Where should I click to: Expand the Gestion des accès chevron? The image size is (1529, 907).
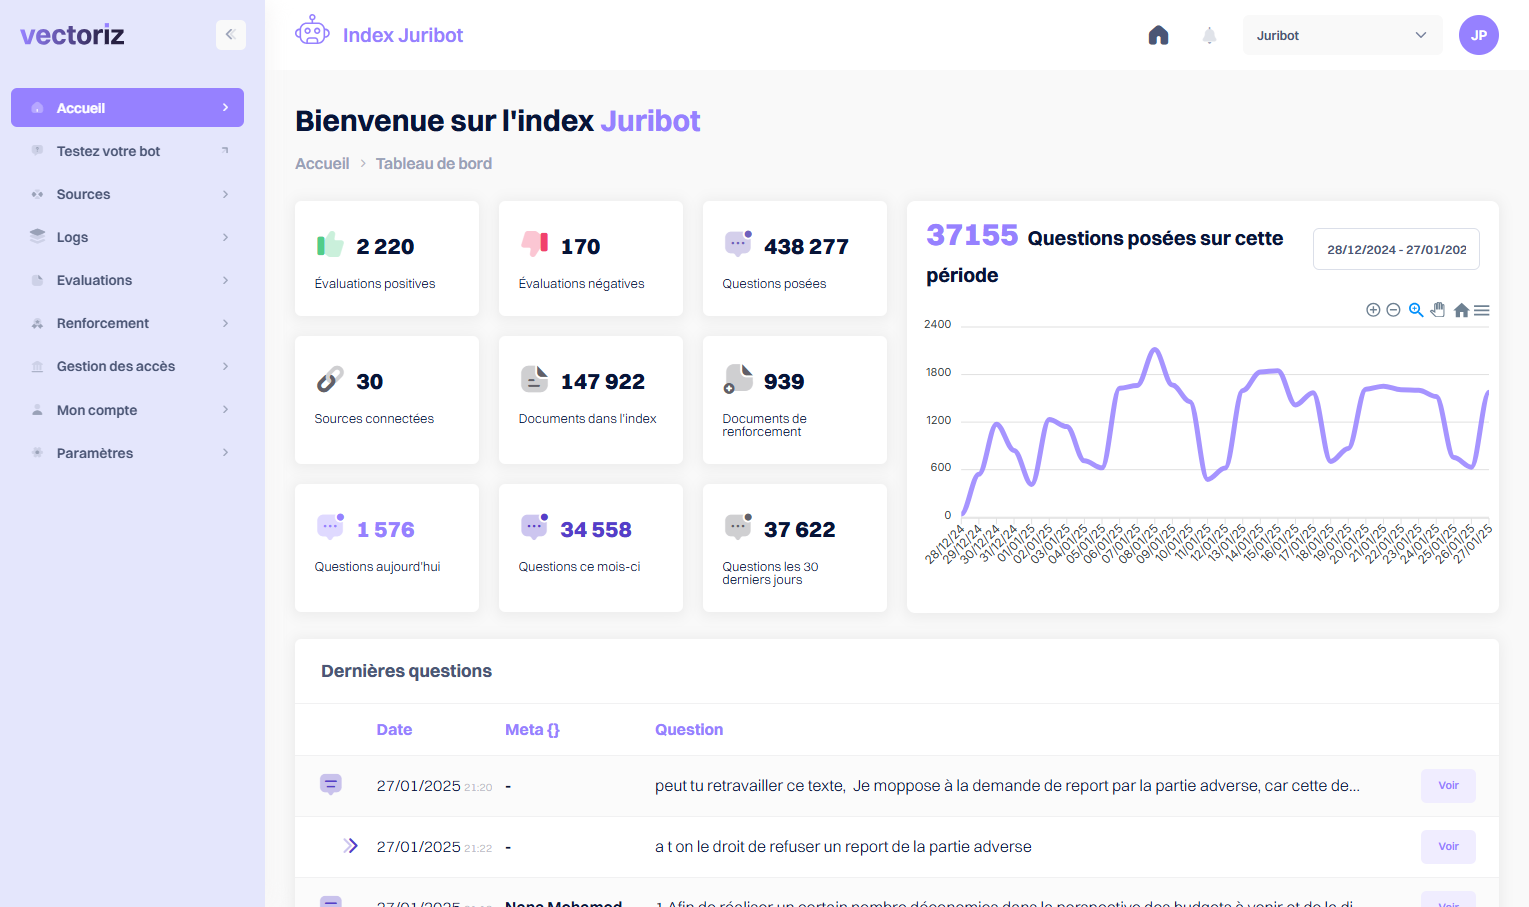225,366
